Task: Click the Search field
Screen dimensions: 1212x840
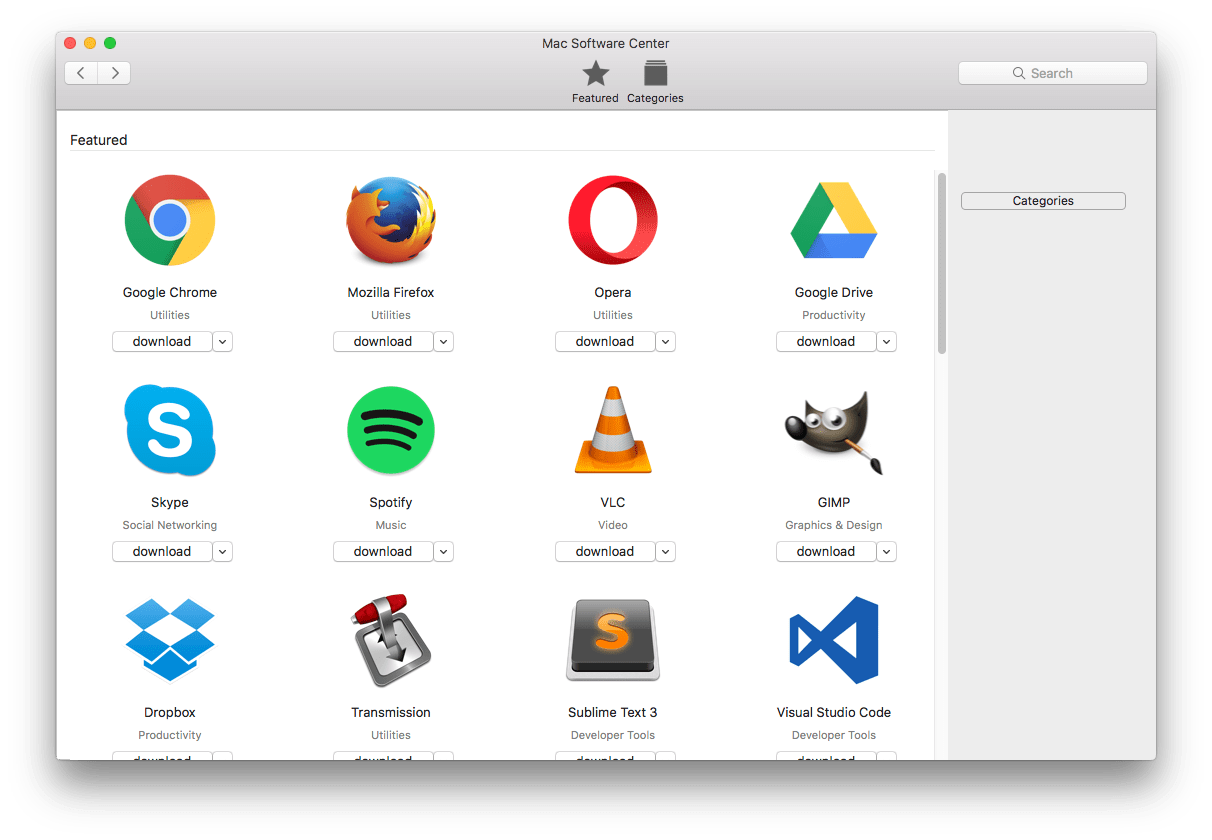Action: tap(1052, 73)
